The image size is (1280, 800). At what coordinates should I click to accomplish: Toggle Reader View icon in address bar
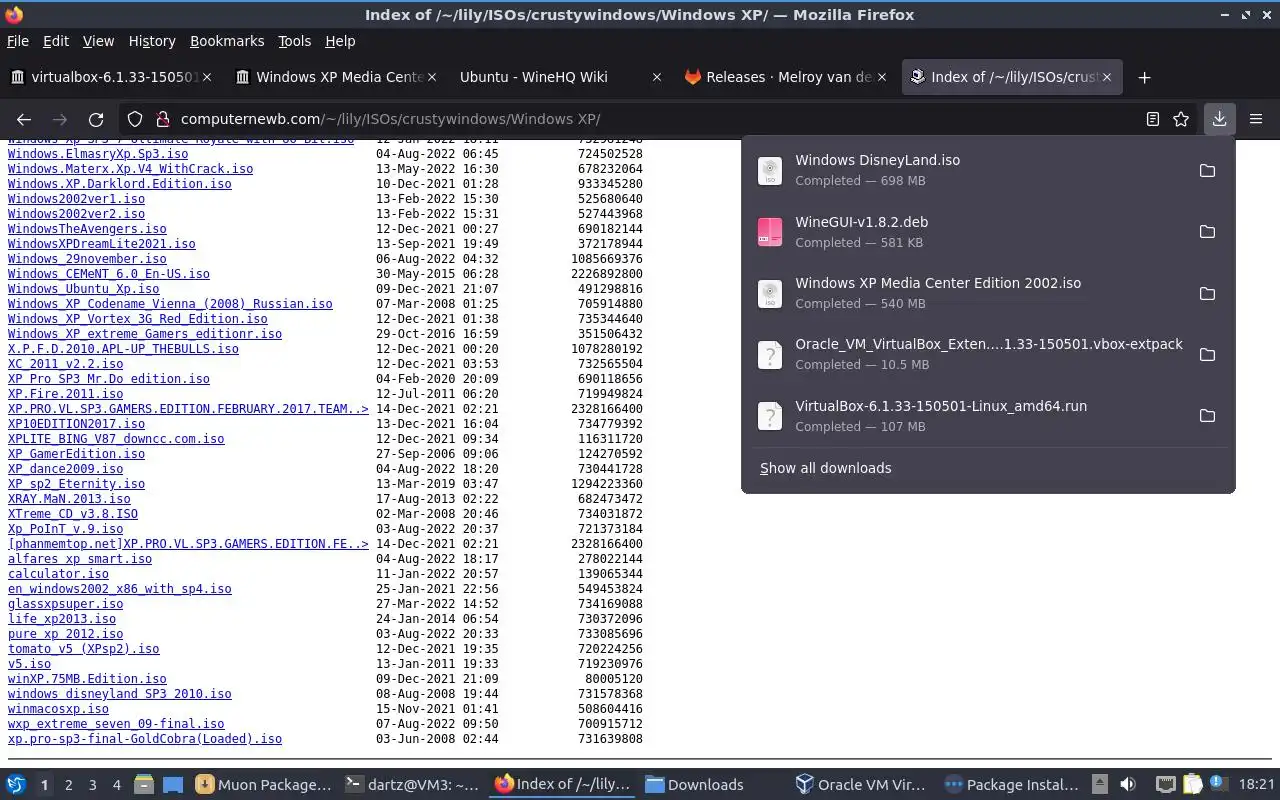(x=1153, y=119)
